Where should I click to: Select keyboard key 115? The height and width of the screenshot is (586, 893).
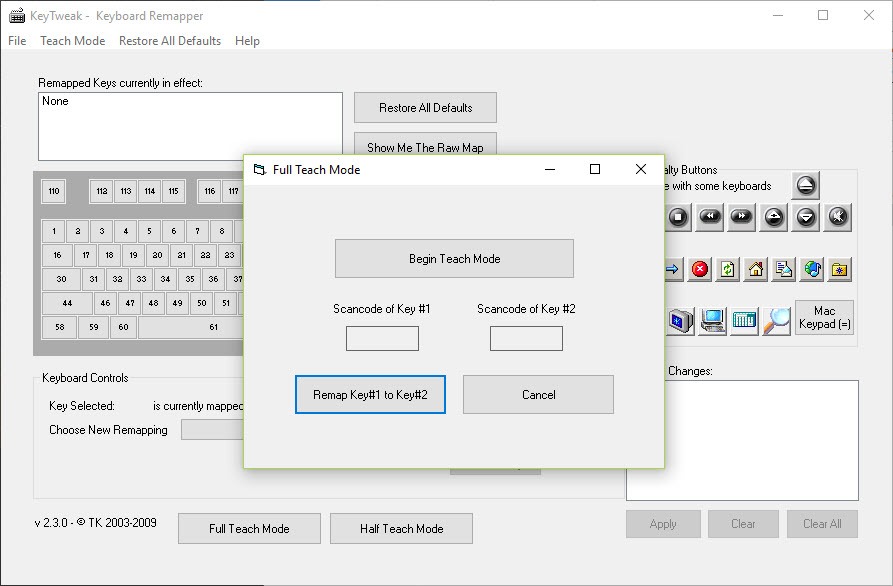point(174,191)
